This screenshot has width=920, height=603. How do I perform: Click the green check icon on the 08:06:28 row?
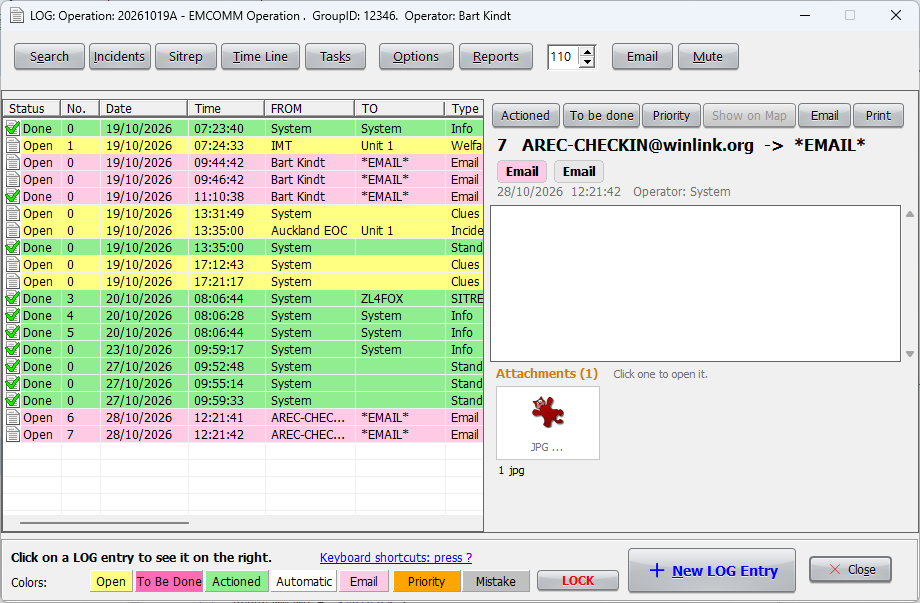tap(12, 316)
